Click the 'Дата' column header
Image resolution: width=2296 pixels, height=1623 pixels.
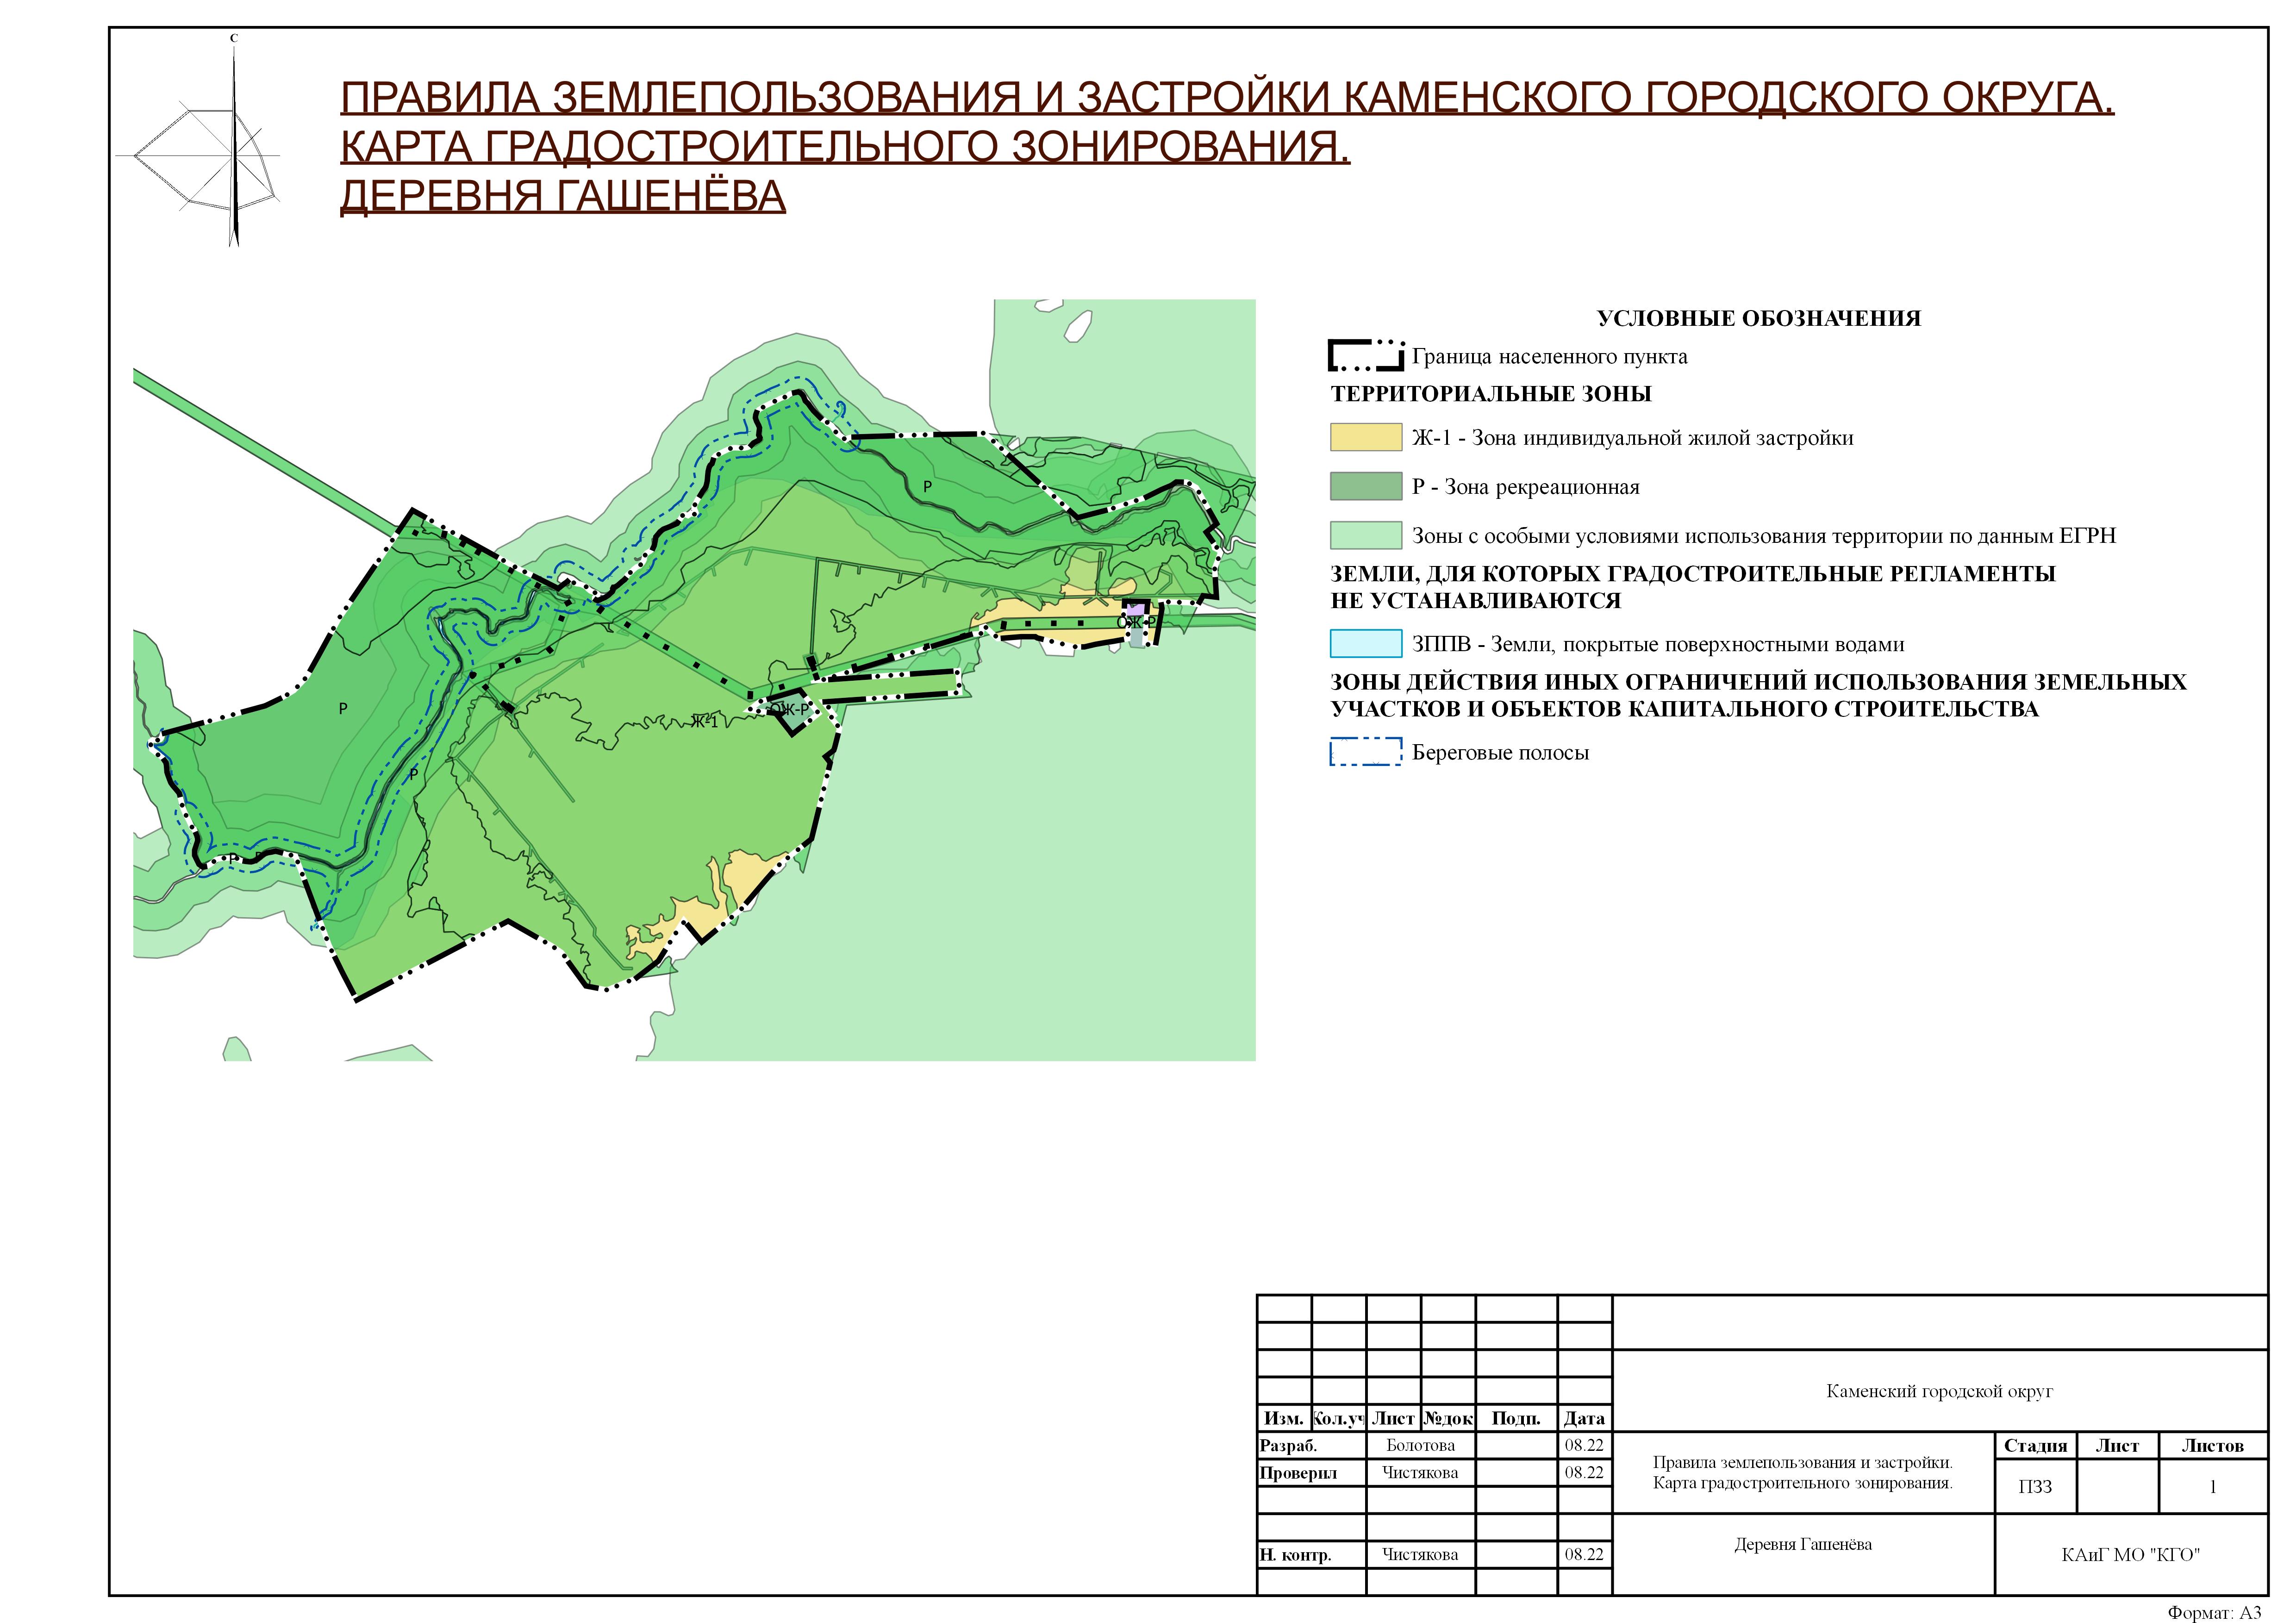(x=1583, y=1418)
